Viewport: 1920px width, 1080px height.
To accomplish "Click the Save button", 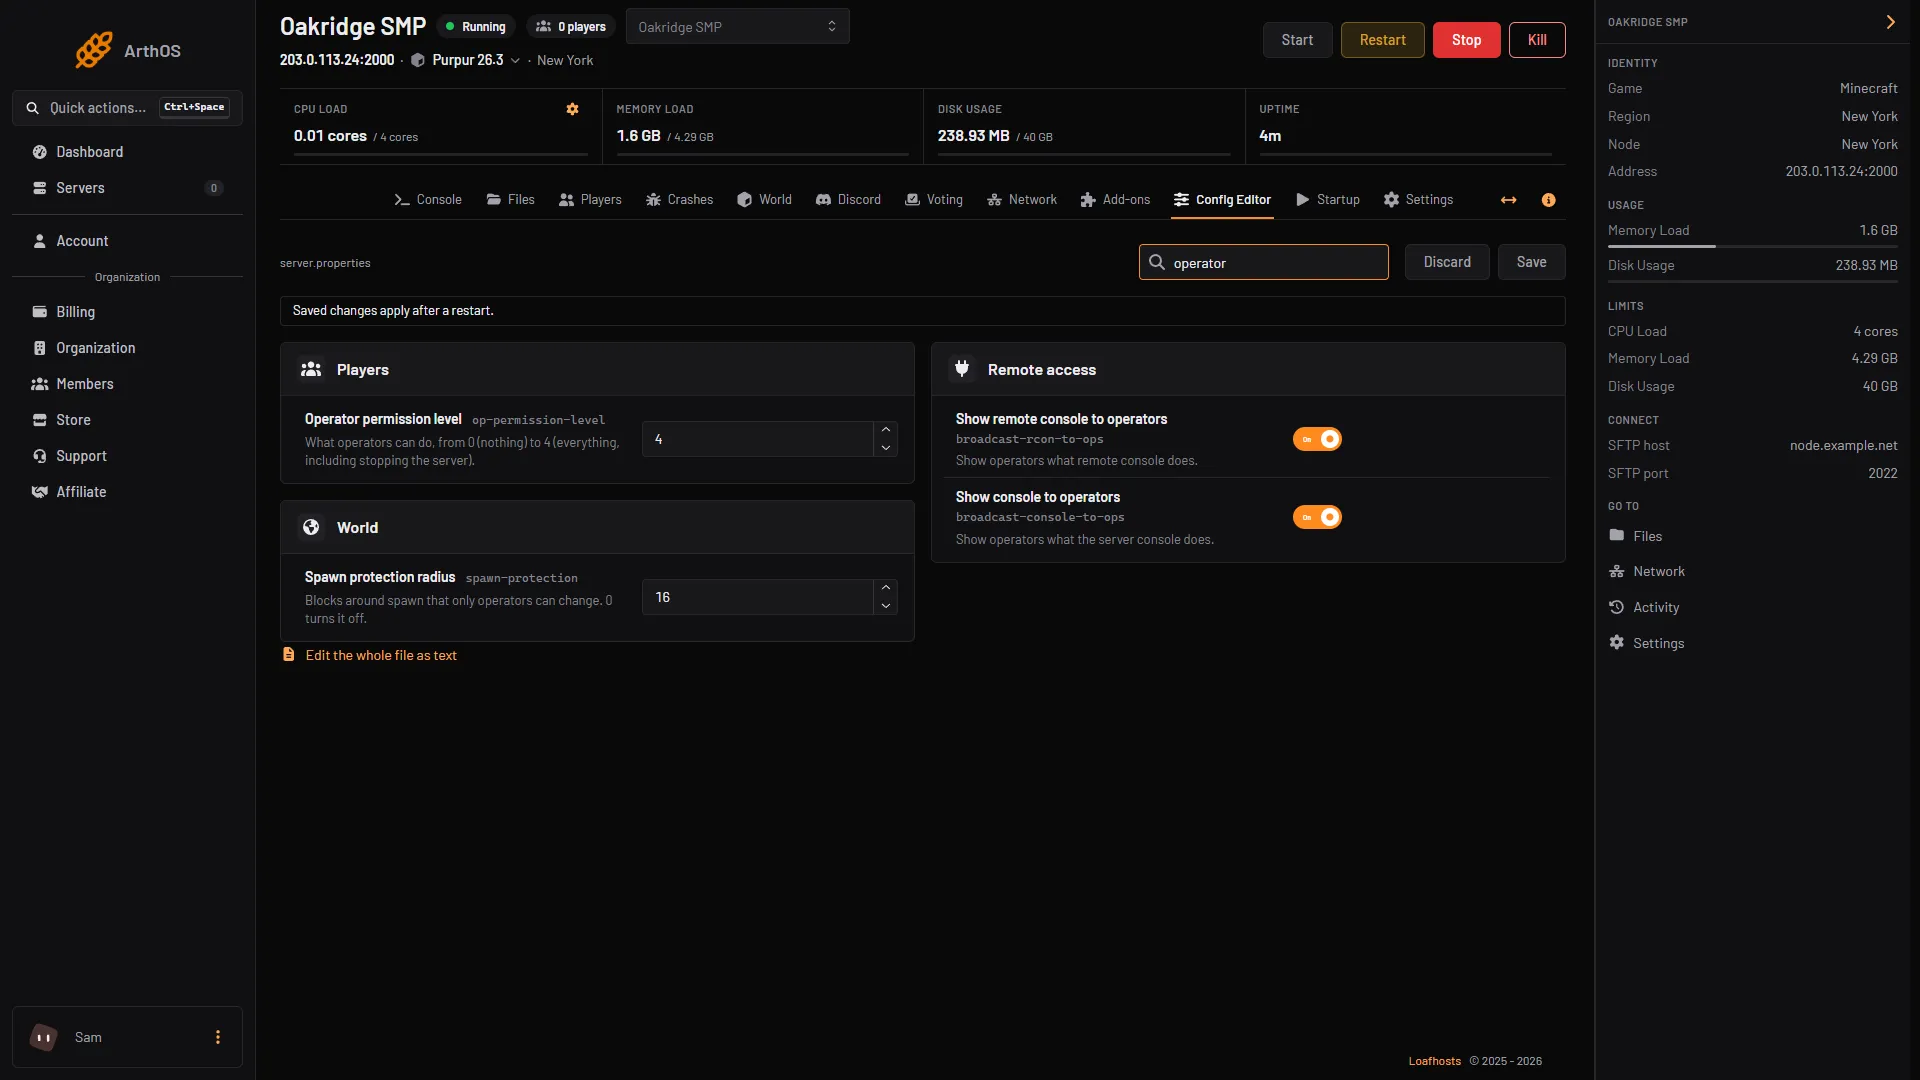I will (1531, 262).
